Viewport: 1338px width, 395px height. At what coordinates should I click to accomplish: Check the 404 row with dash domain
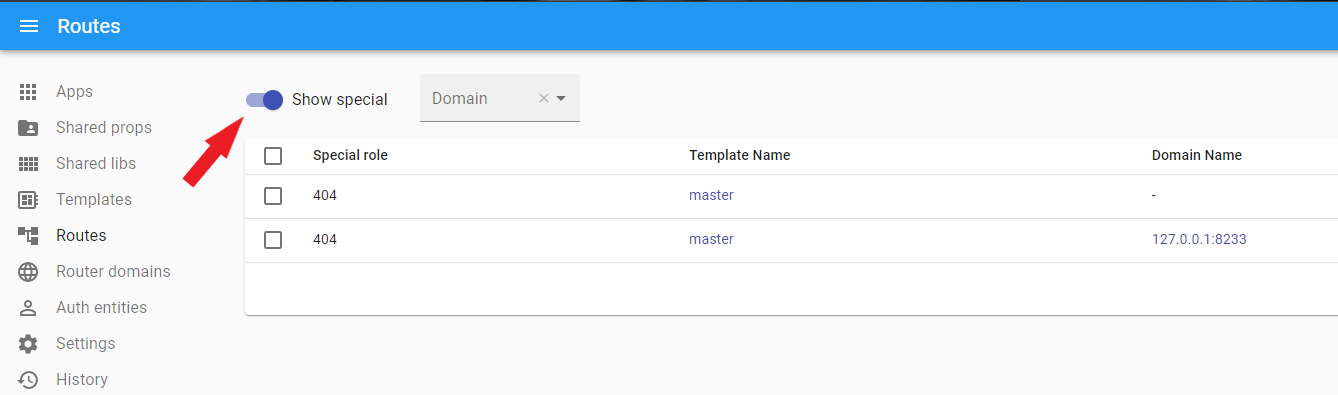click(x=273, y=196)
